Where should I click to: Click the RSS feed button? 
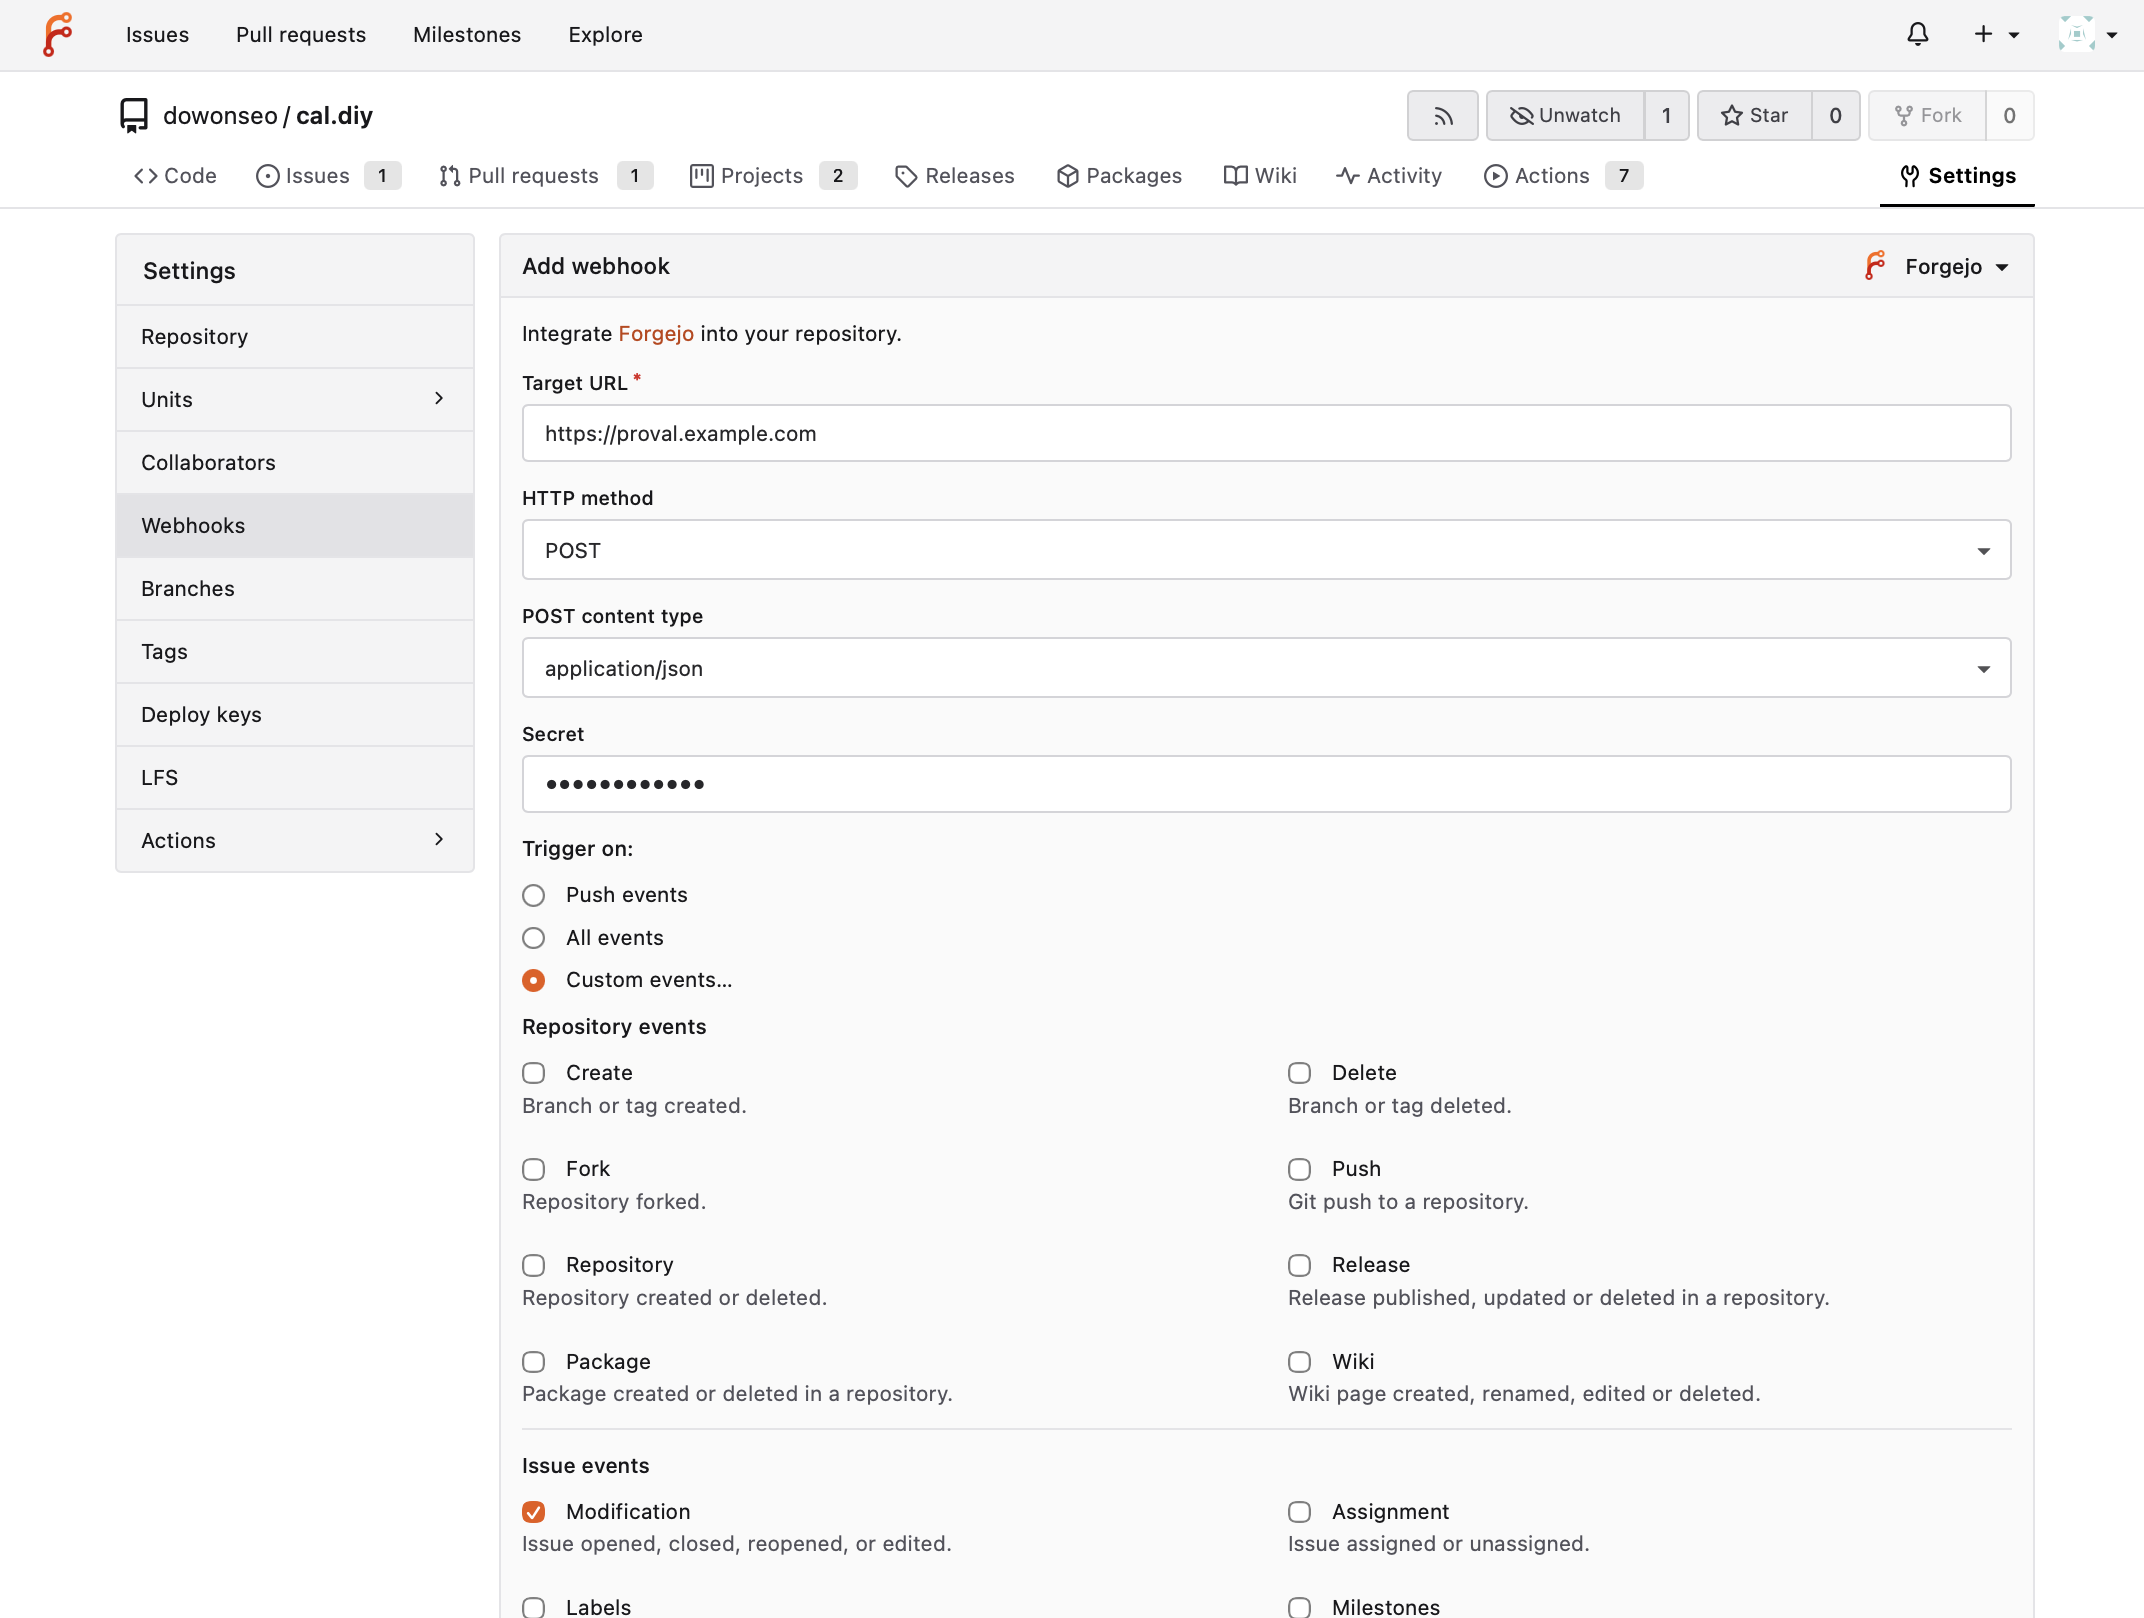coord(1443,116)
